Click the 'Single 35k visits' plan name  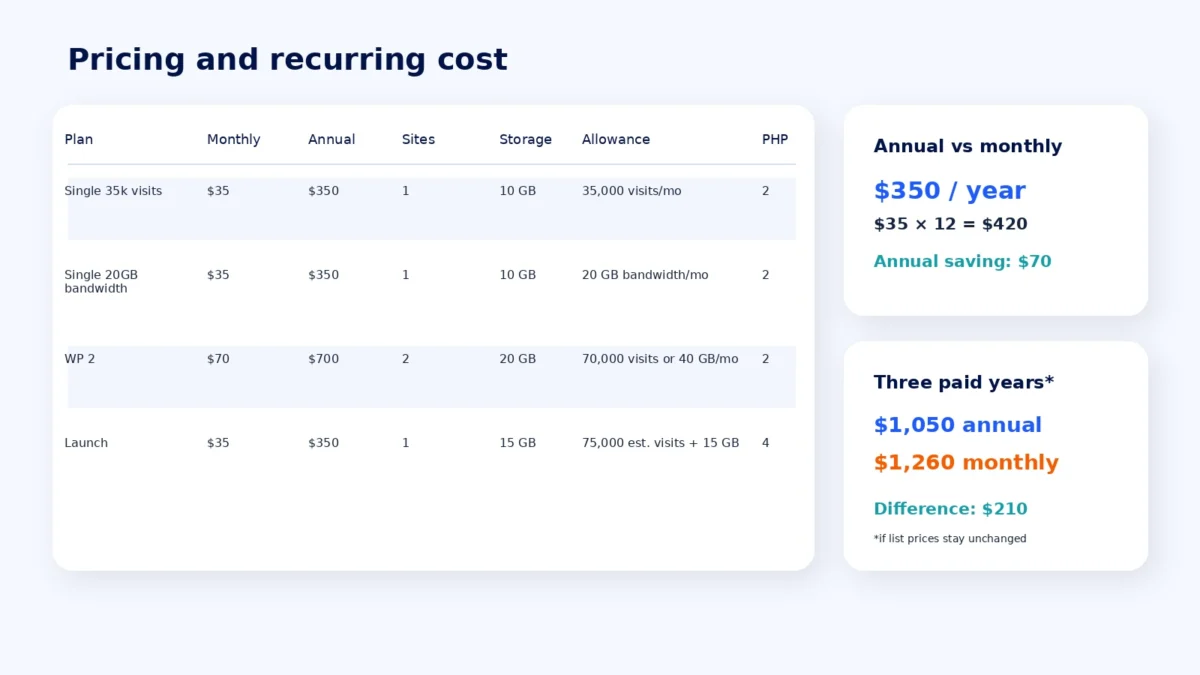[113, 191]
